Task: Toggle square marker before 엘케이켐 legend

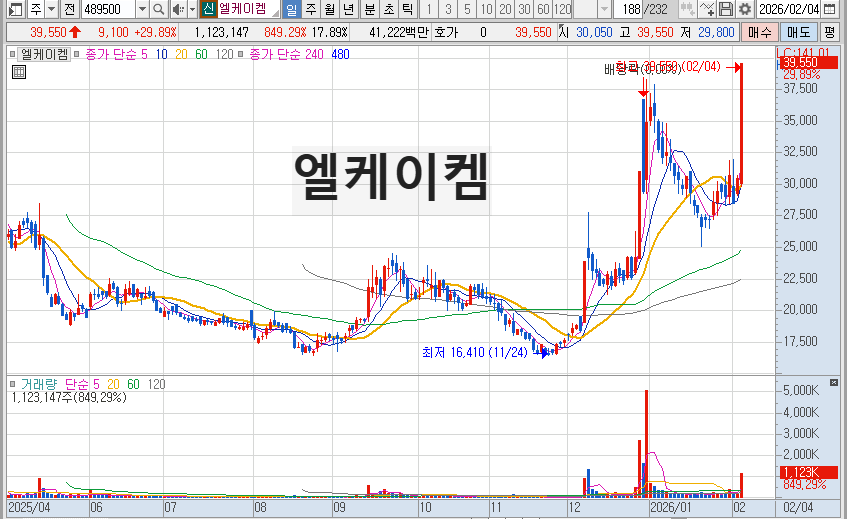Action: pyautogui.click(x=12, y=55)
